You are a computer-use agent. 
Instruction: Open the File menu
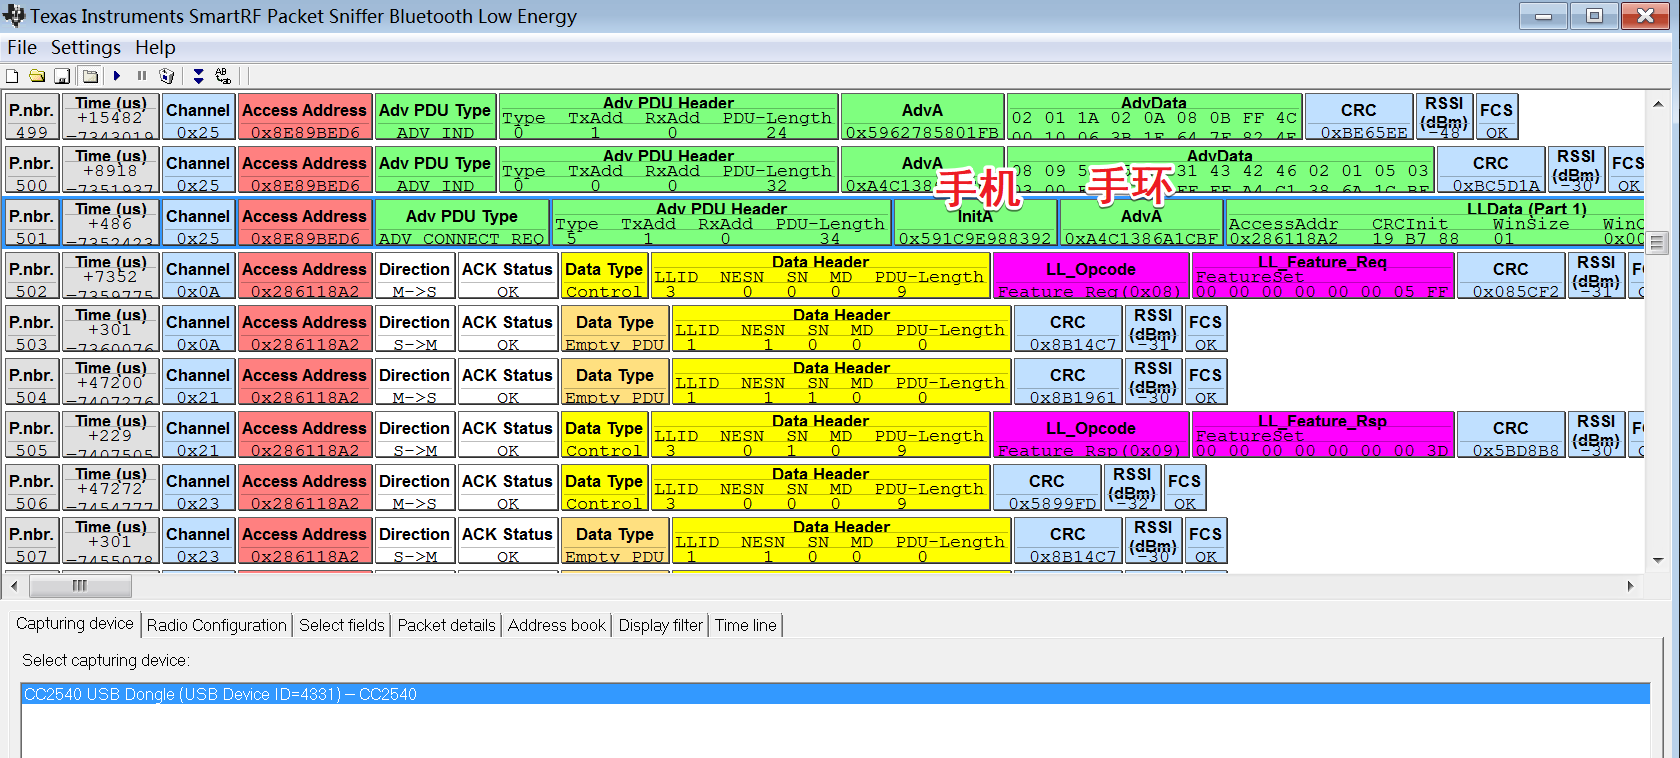(22, 47)
